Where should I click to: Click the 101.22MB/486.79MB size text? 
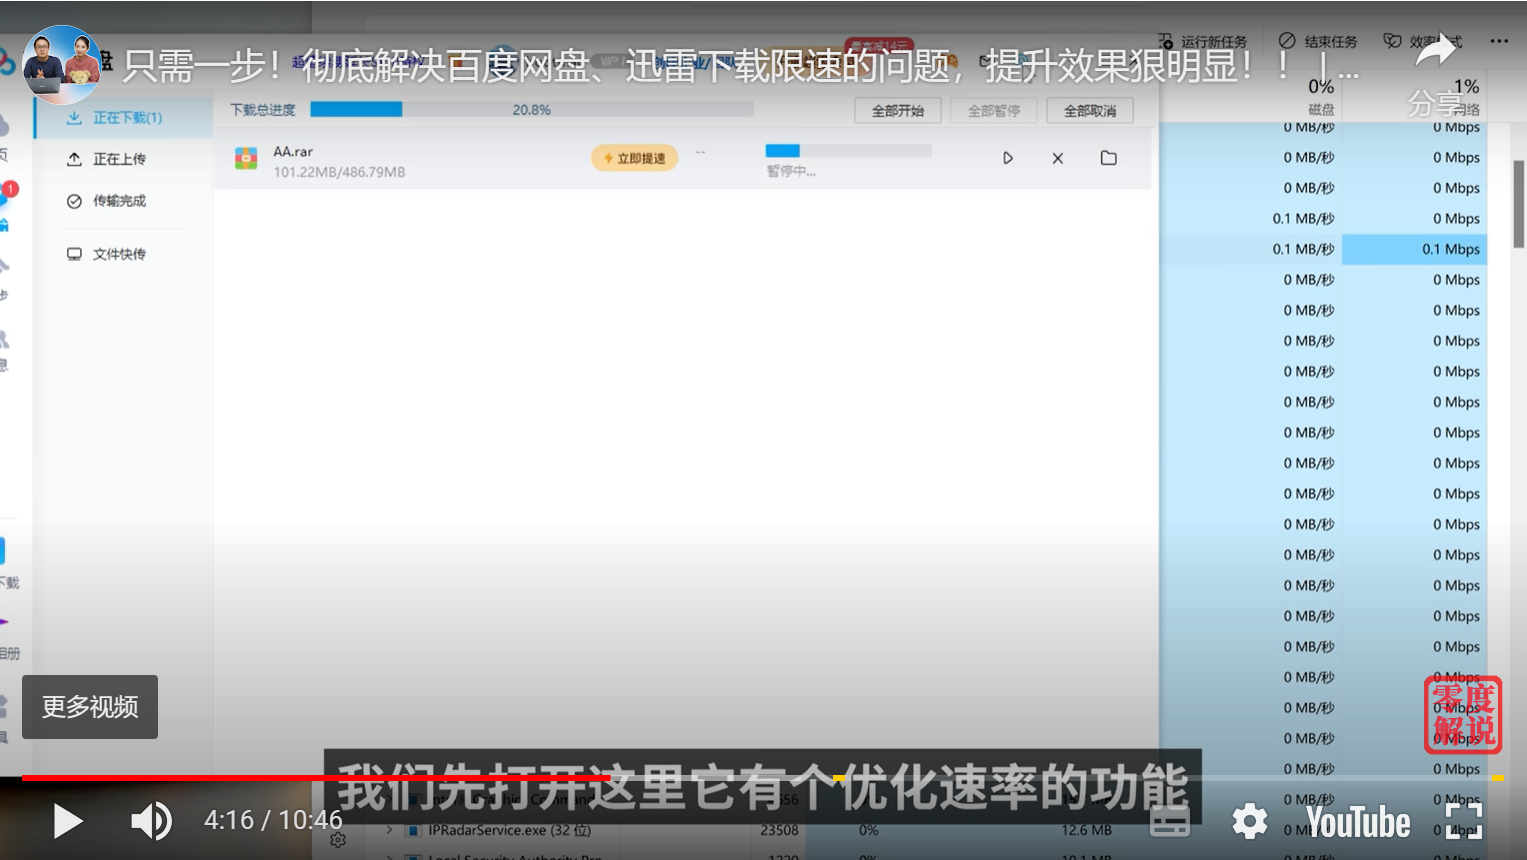coord(339,172)
